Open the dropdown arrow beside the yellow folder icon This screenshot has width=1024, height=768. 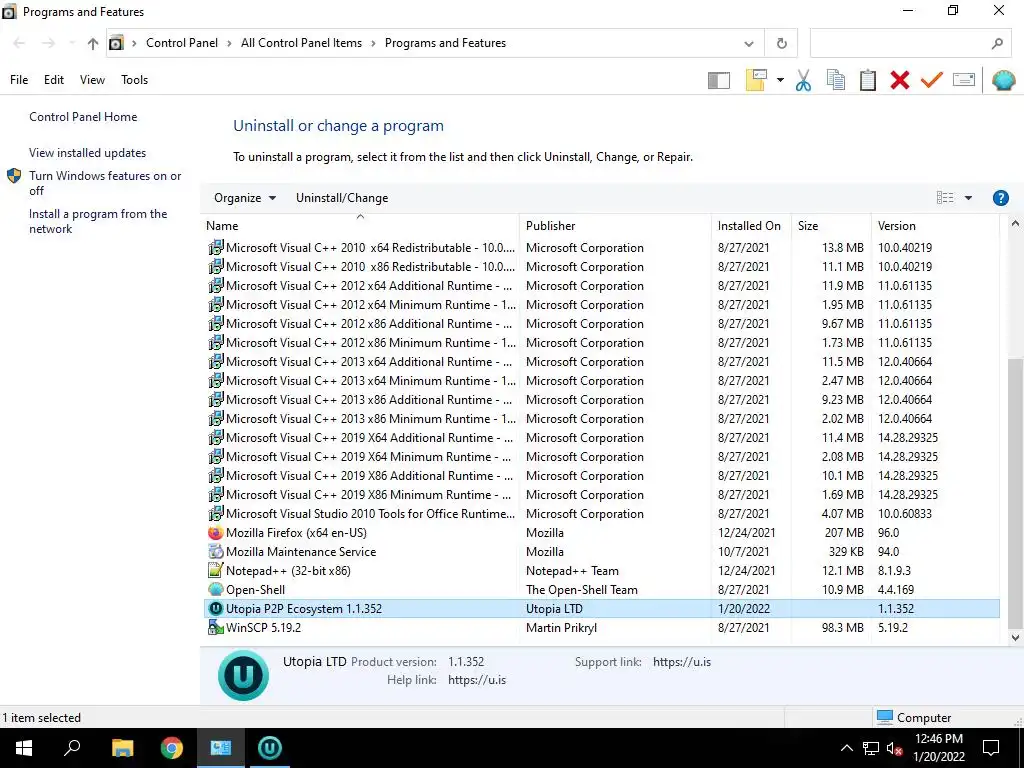tap(780, 80)
